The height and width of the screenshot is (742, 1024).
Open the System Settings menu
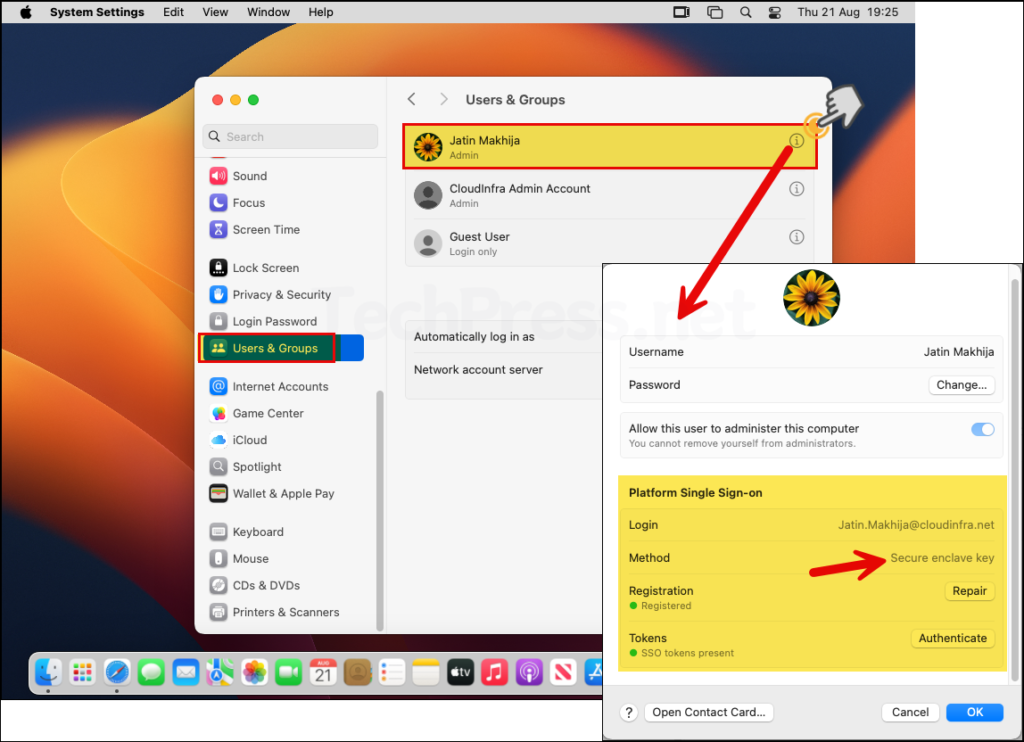click(97, 12)
